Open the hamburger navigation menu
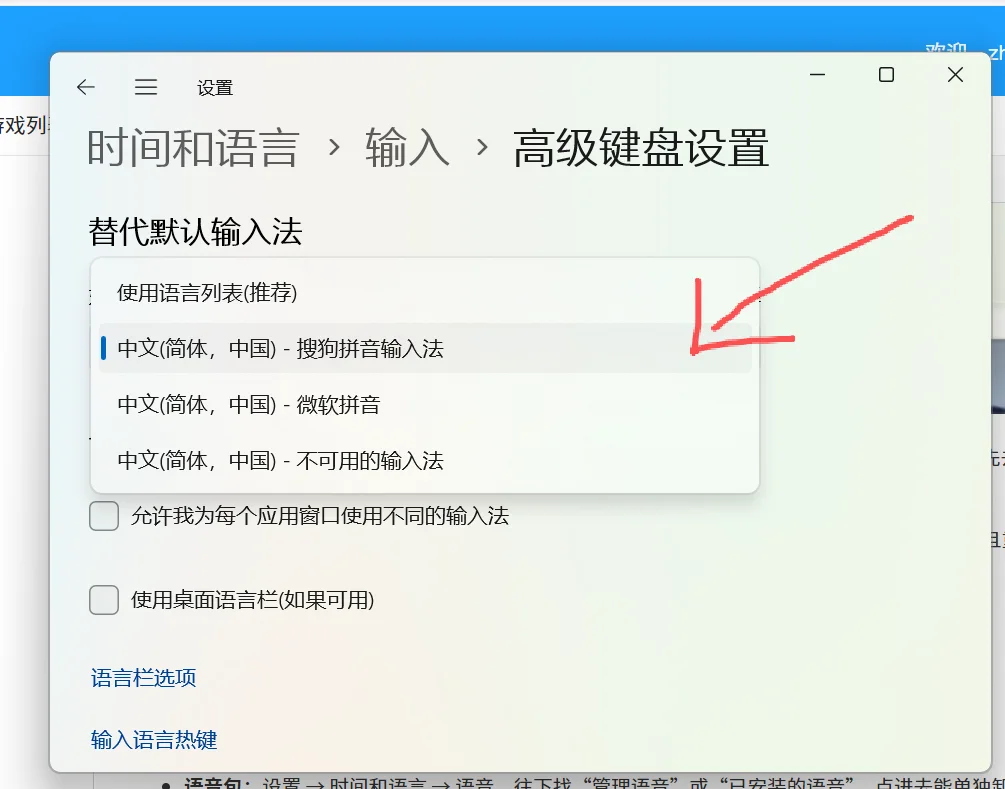The height and width of the screenshot is (789, 1005). pyautogui.click(x=146, y=87)
